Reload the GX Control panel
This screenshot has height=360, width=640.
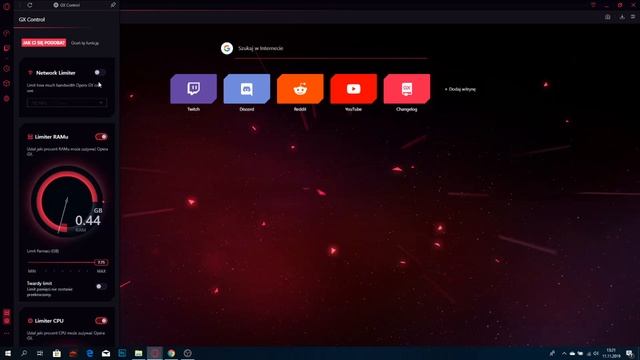click(x=30, y=5)
